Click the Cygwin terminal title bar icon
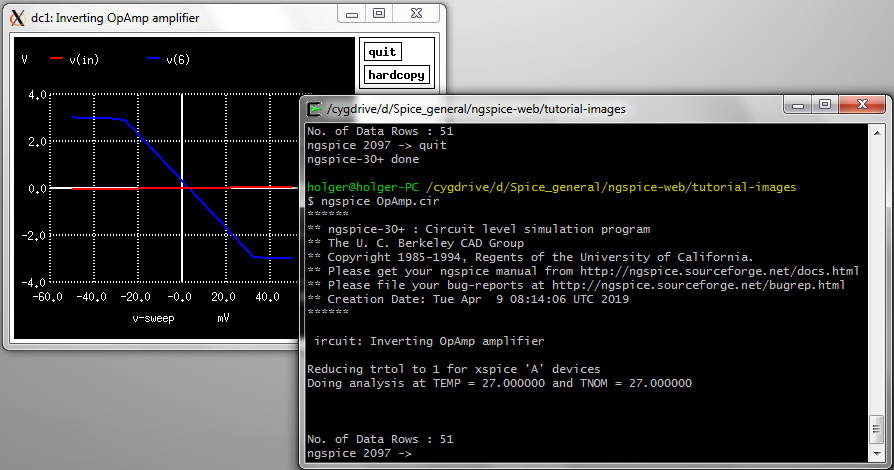This screenshot has height=470, width=894. tap(313, 109)
